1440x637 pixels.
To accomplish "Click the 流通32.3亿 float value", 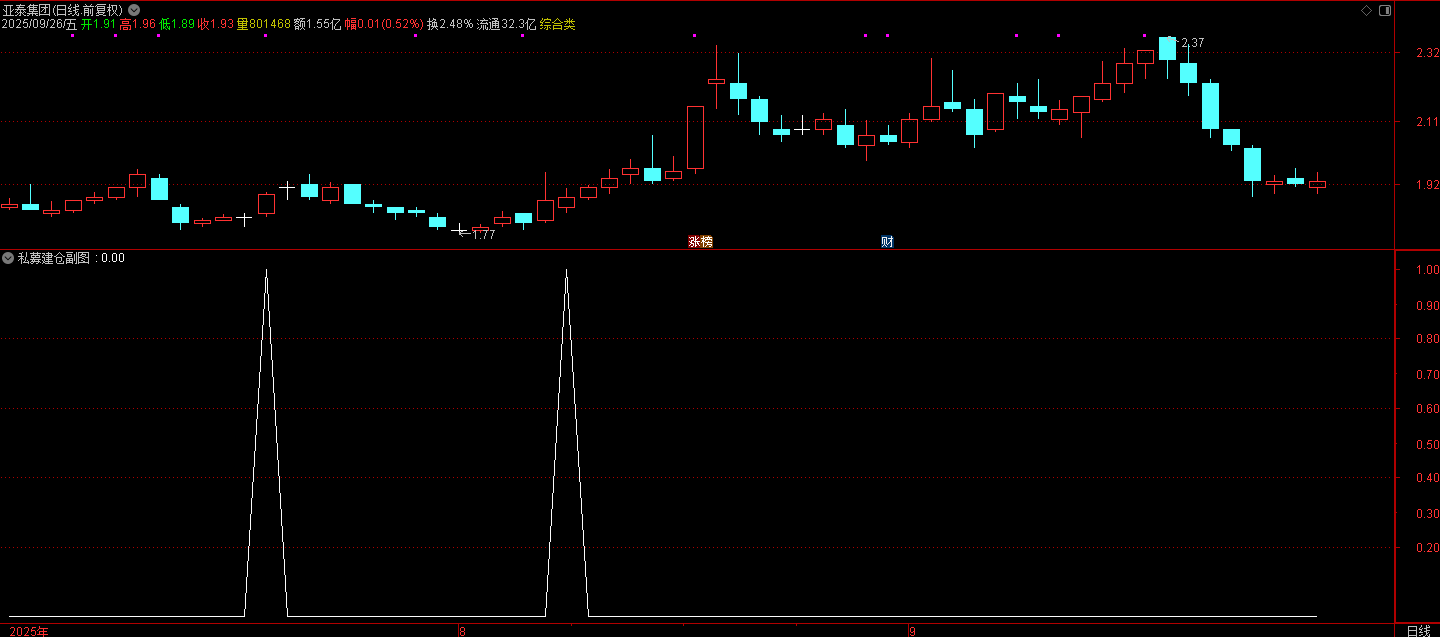I will tap(506, 24).
